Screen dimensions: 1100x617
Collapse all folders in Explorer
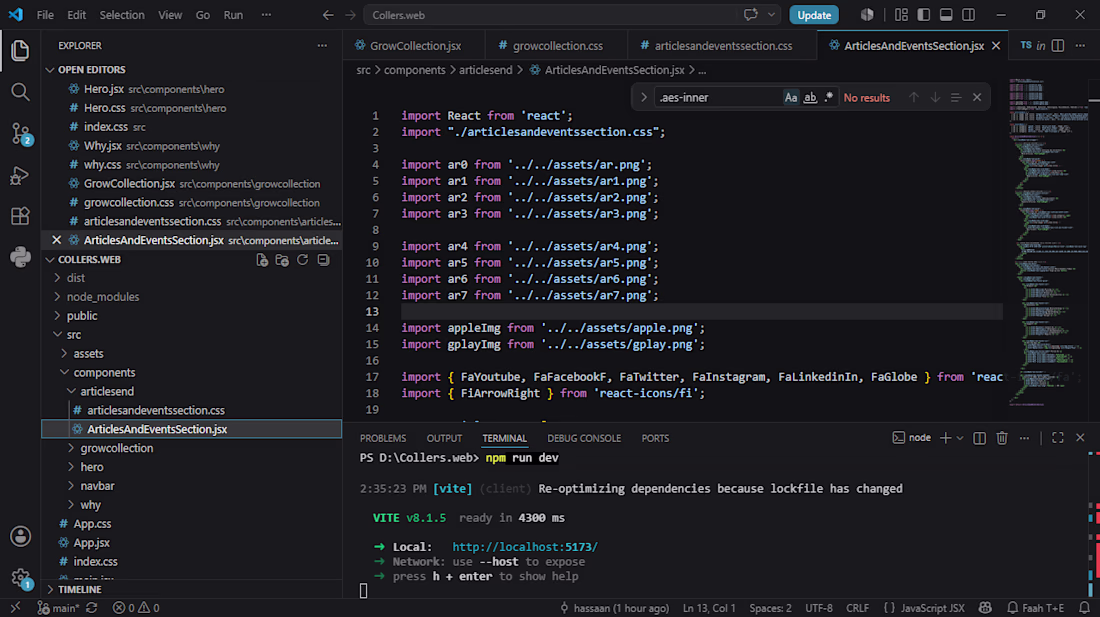point(323,260)
